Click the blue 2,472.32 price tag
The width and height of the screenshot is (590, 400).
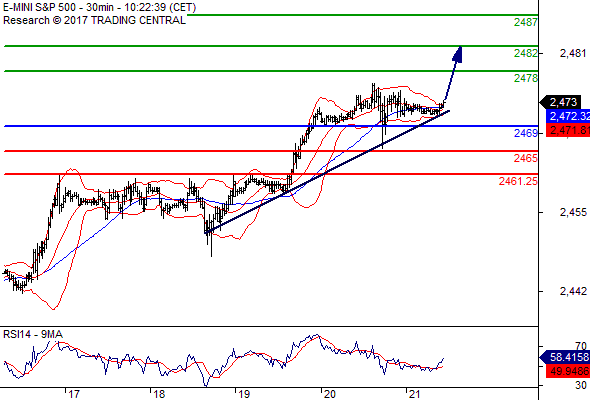[x=568, y=116]
